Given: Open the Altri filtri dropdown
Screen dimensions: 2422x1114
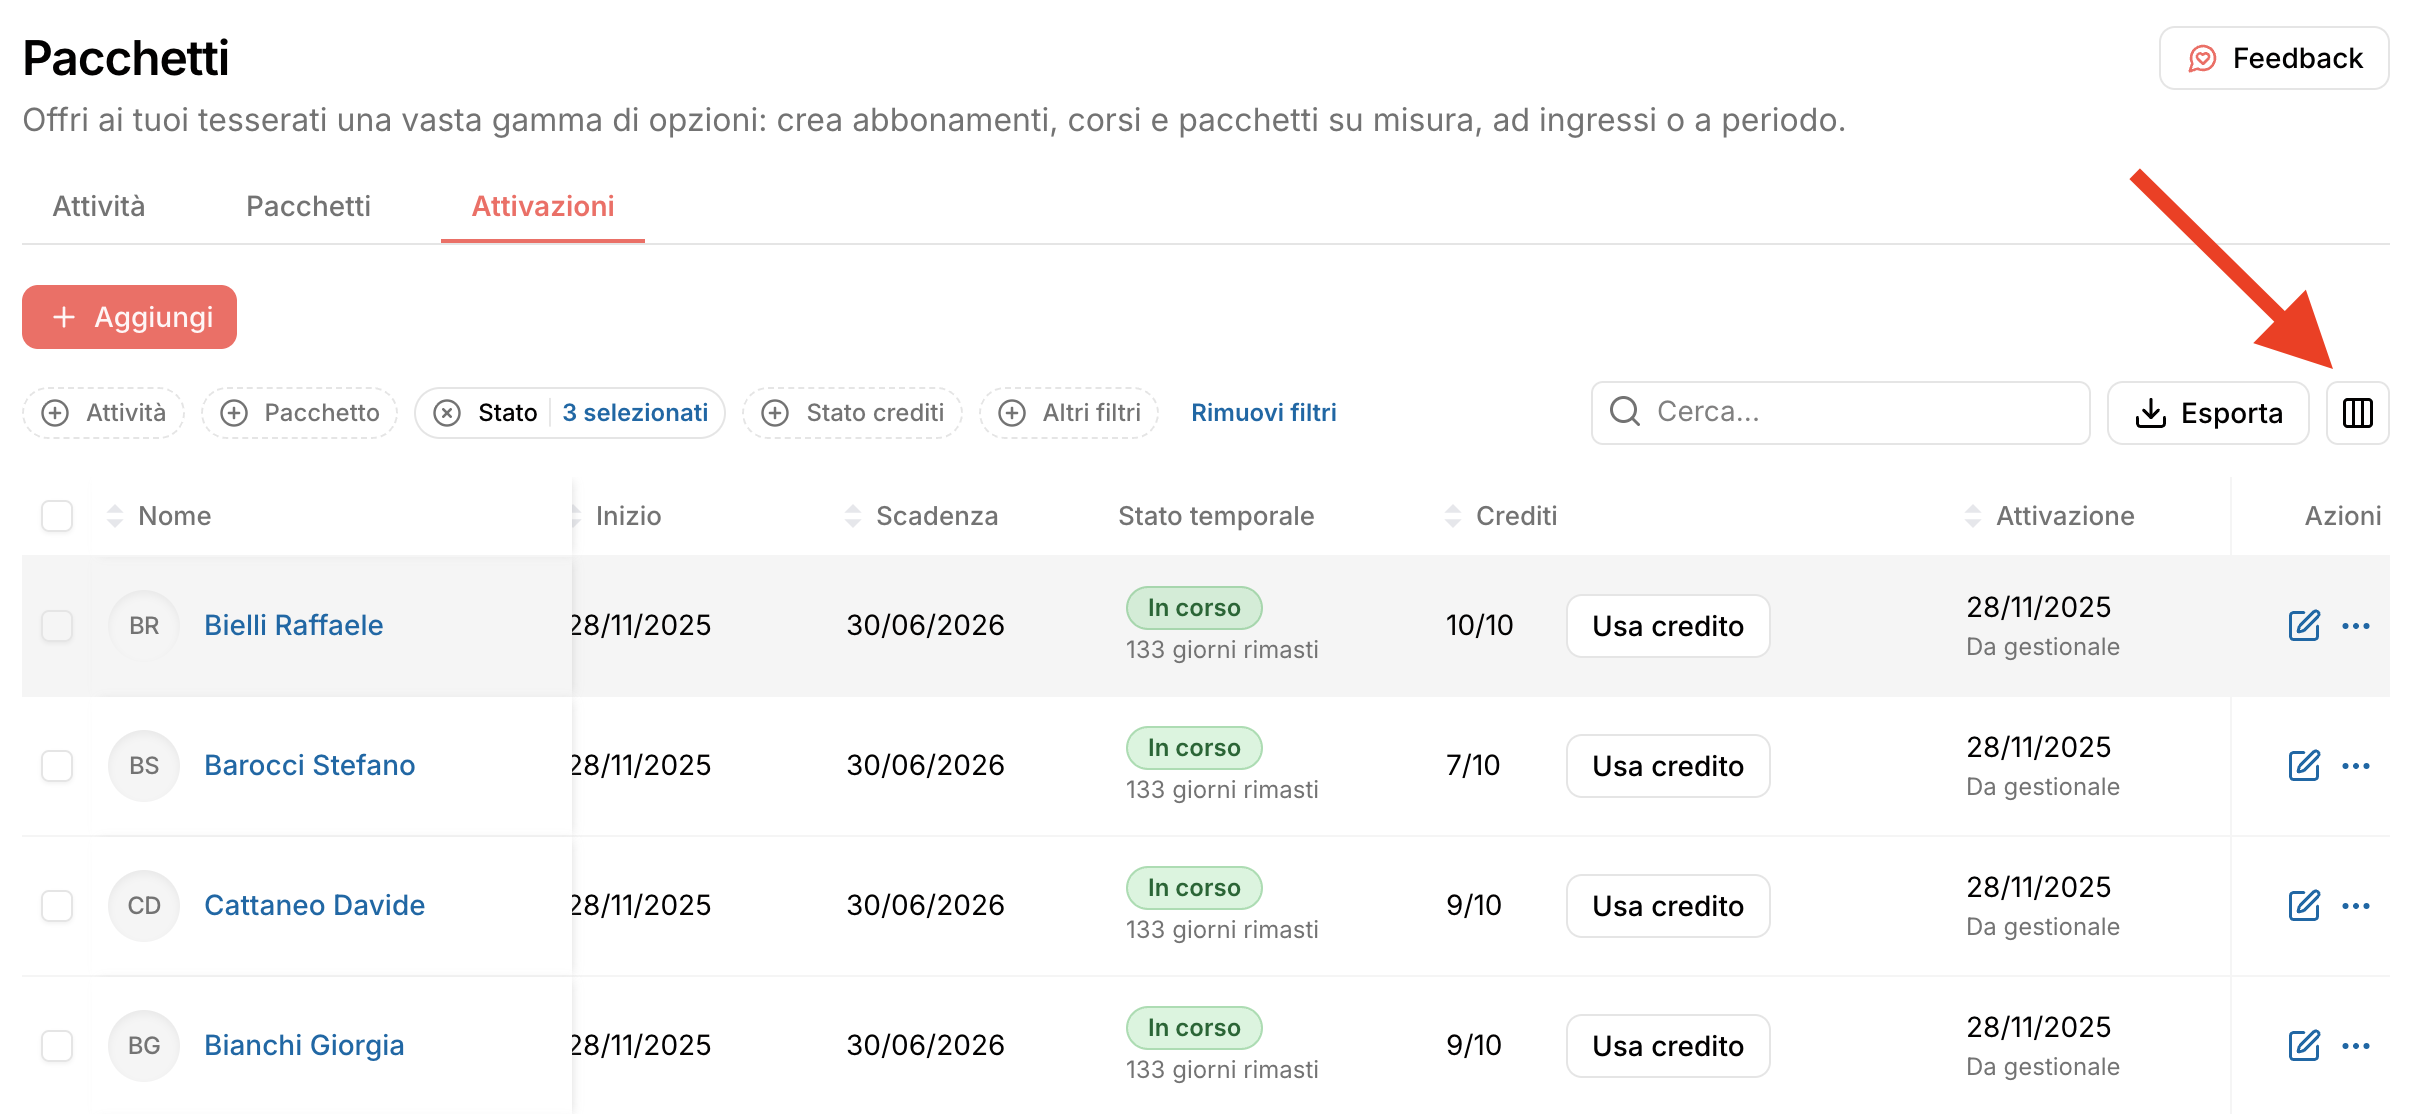Looking at the screenshot, I should coord(1069,413).
